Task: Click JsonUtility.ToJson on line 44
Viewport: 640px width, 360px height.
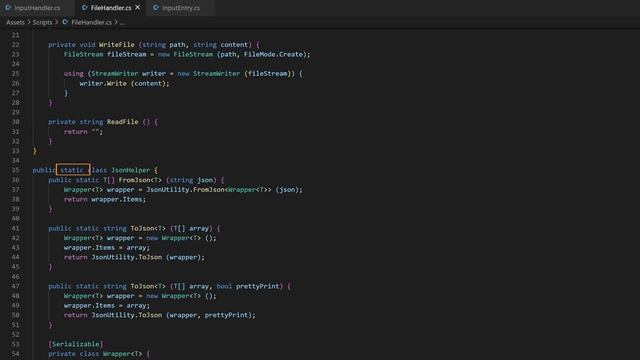Action: point(127,257)
